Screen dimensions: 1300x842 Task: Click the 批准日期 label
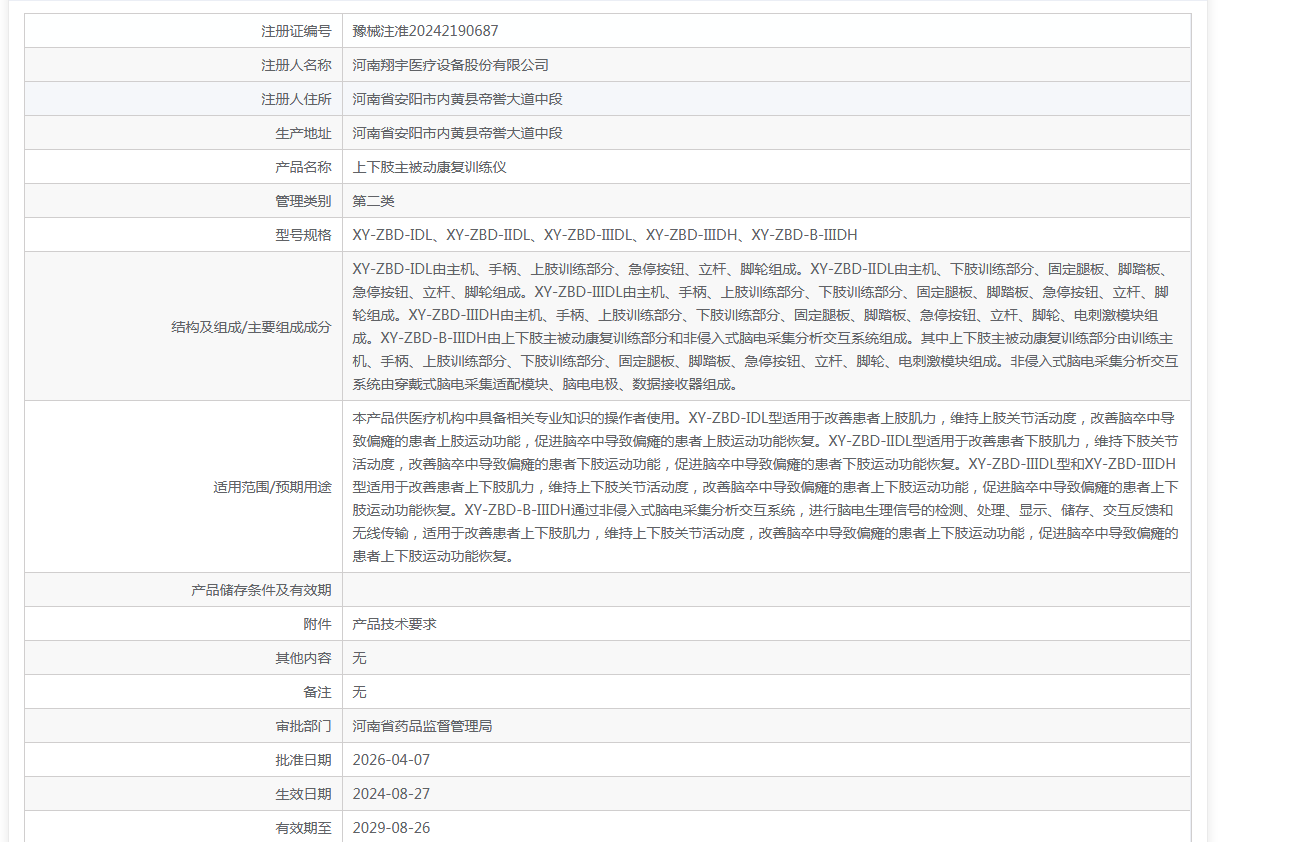click(x=303, y=760)
